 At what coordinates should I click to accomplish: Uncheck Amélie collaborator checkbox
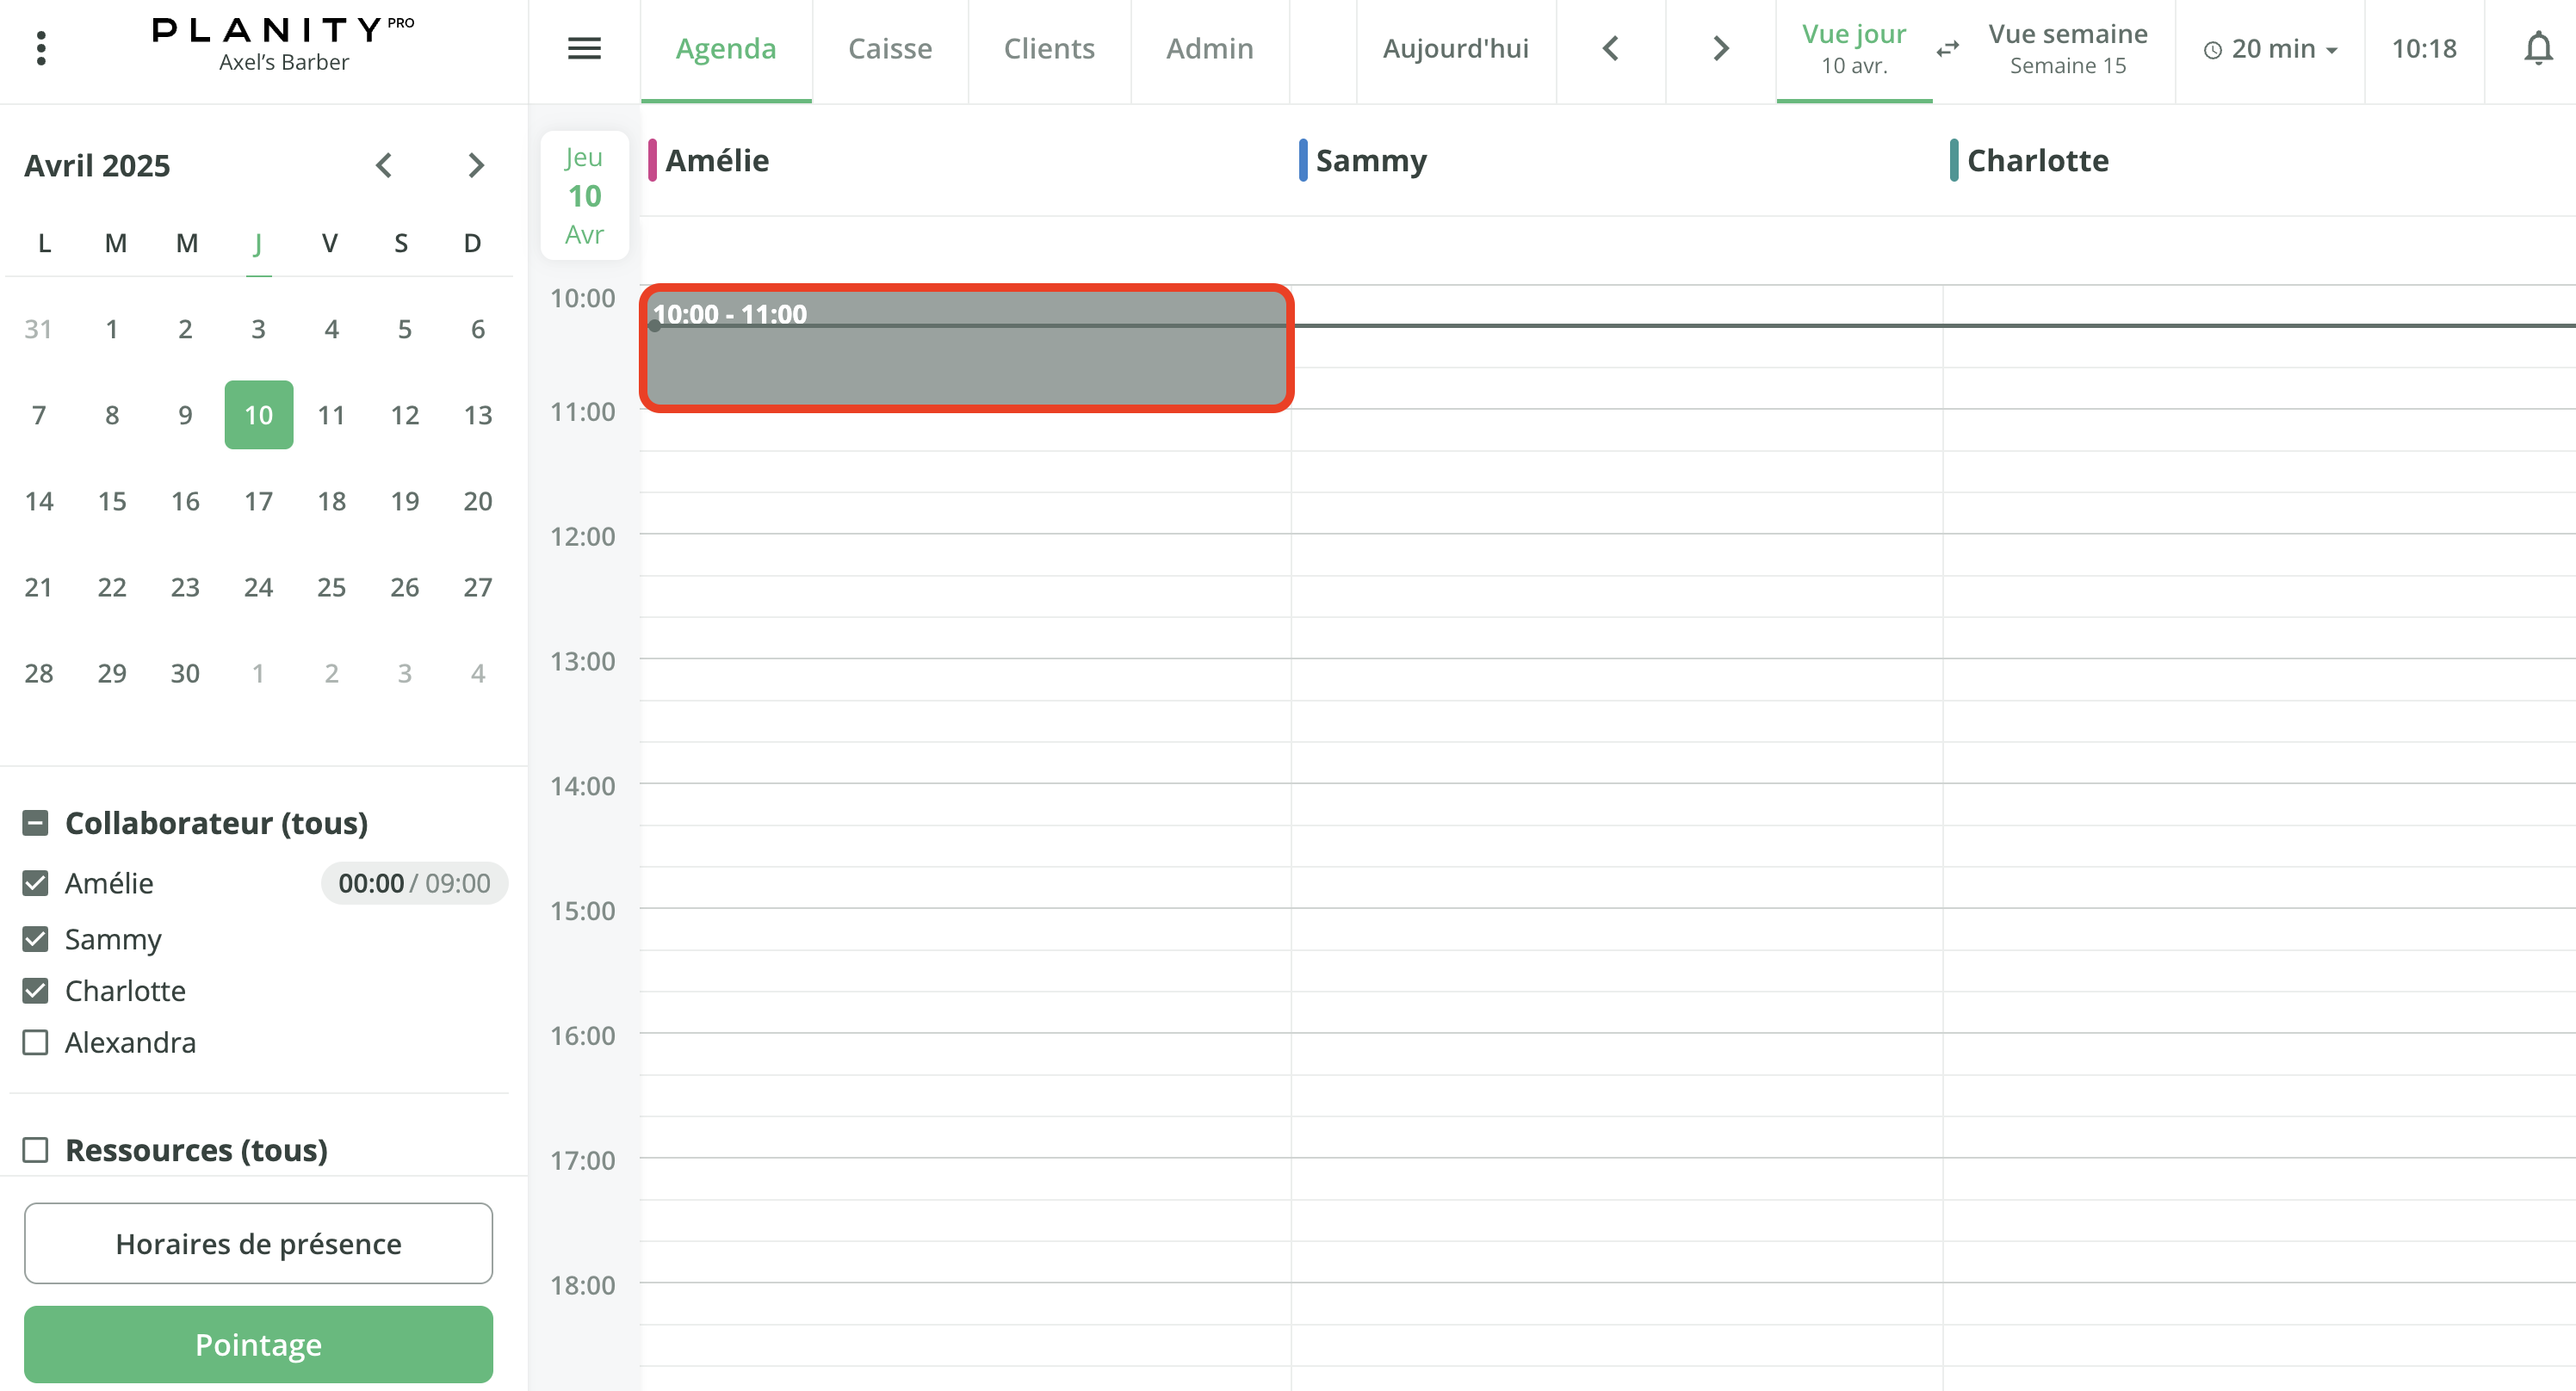pos(36,883)
